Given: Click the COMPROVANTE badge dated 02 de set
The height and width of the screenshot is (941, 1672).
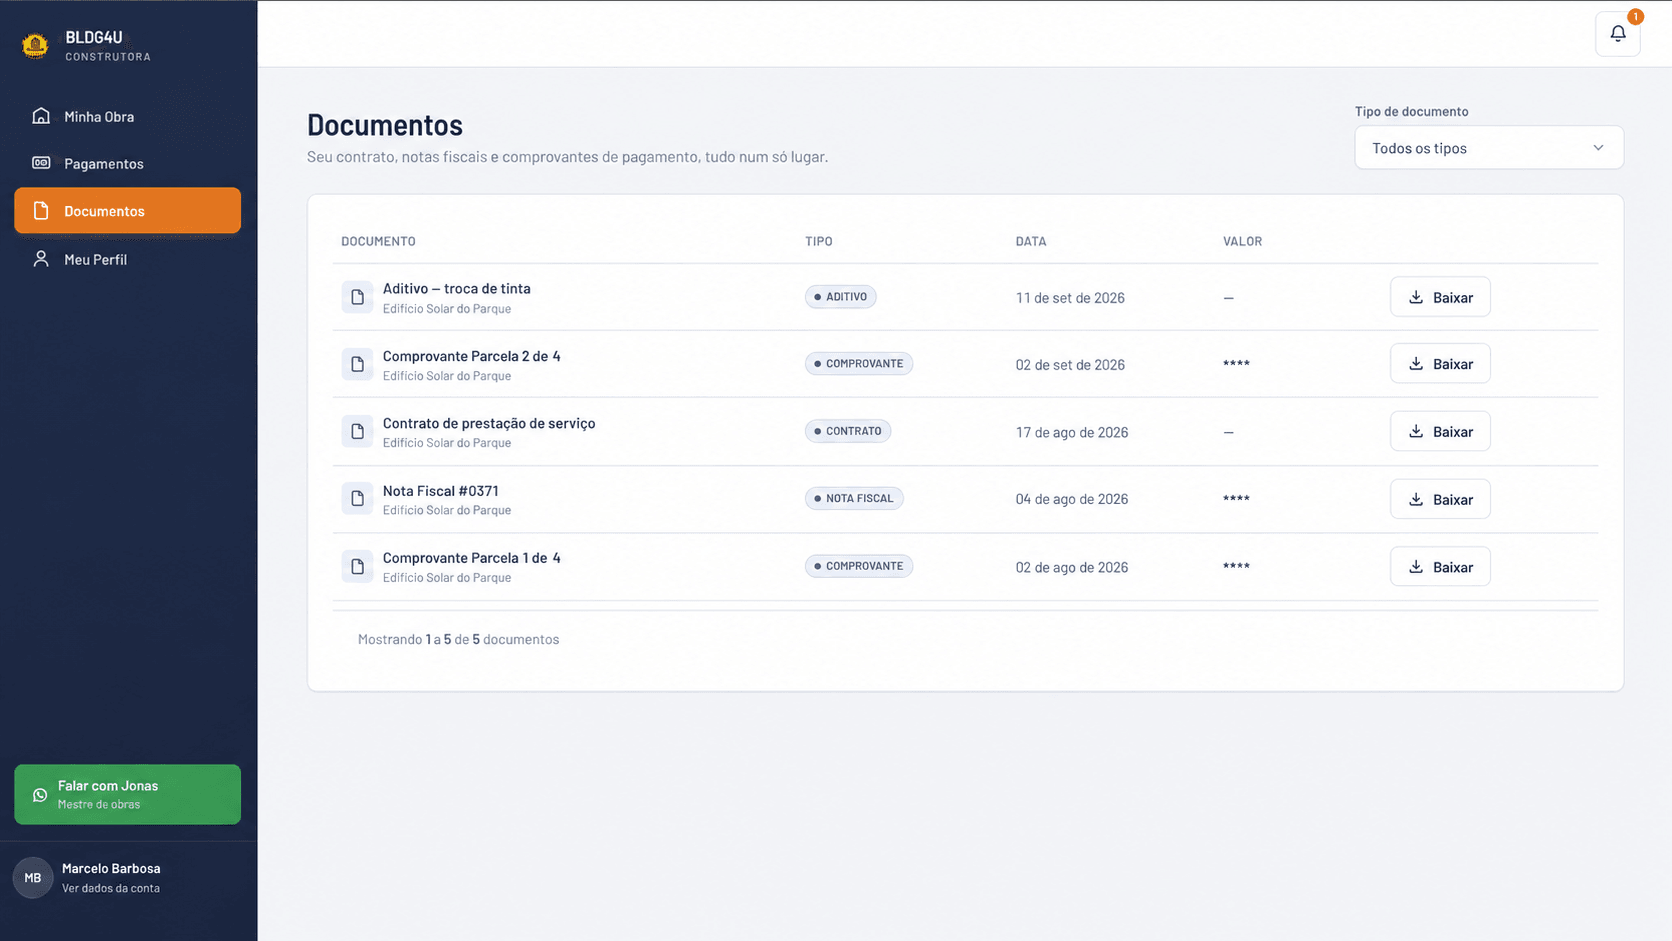Looking at the screenshot, I should (859, 364).
